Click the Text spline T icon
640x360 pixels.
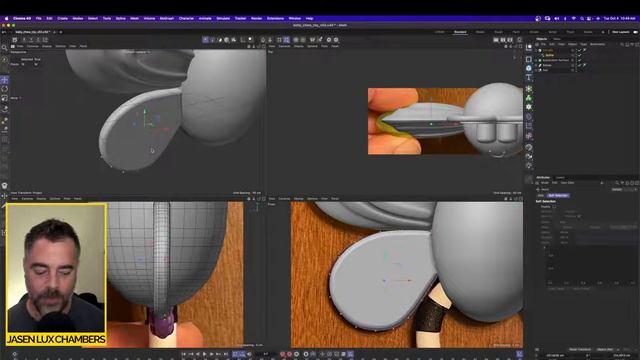click(x=529, y=78)
